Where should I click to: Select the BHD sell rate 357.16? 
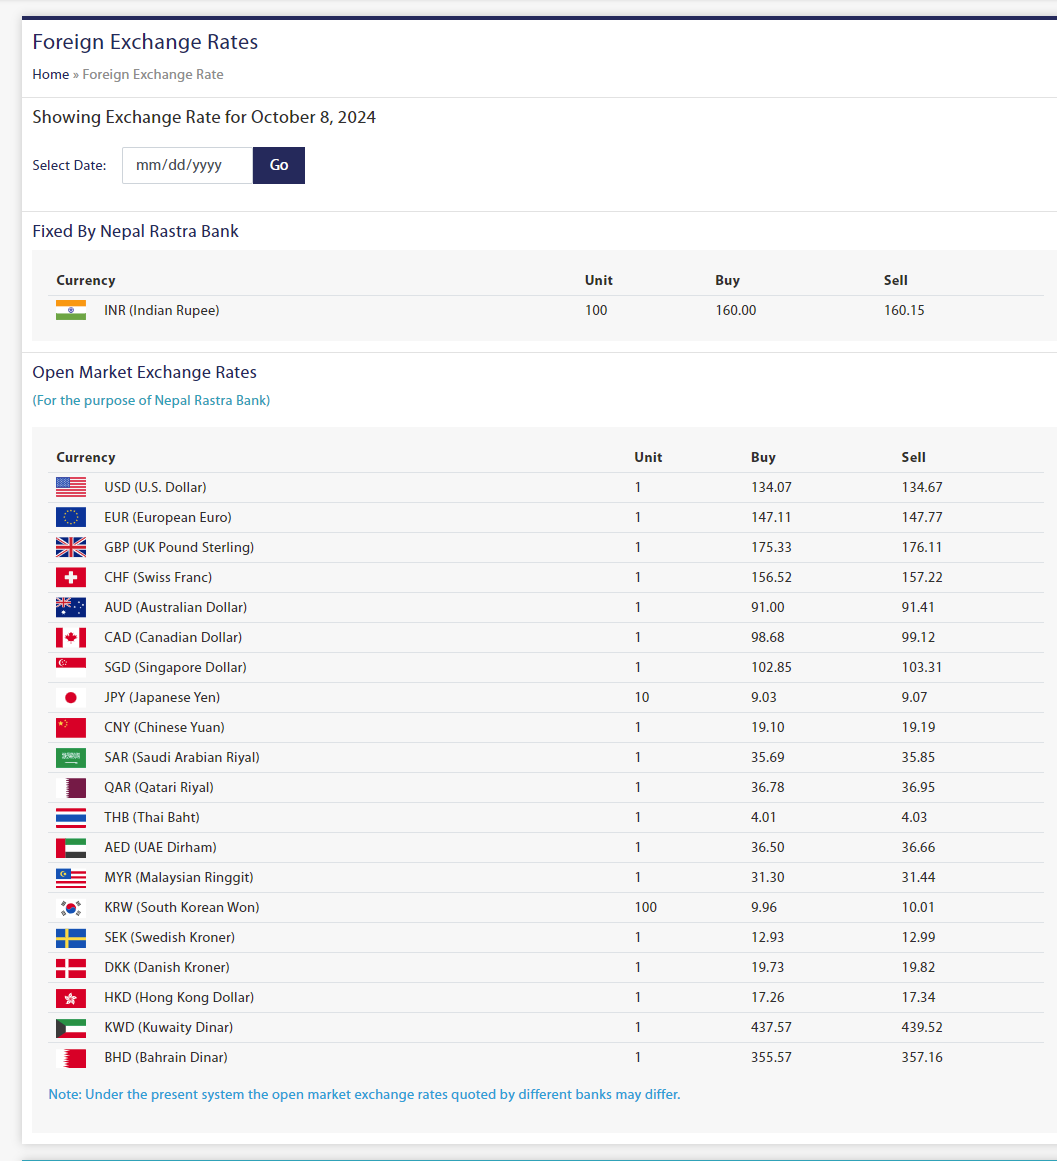[922, 1057]
